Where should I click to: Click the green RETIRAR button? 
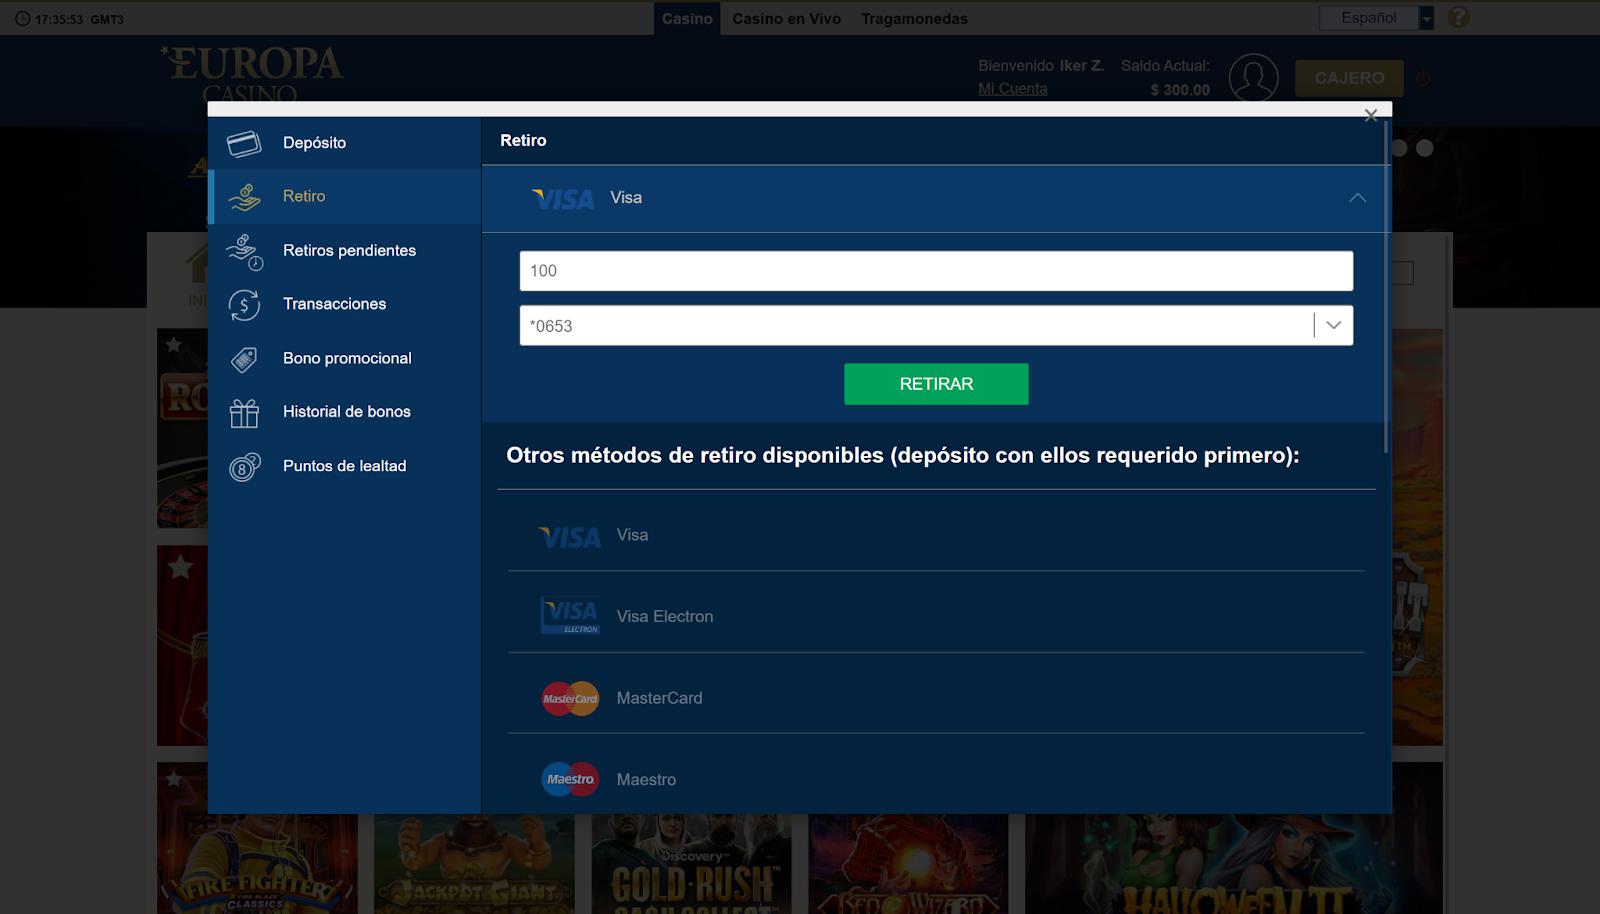(x=936, y=384)
